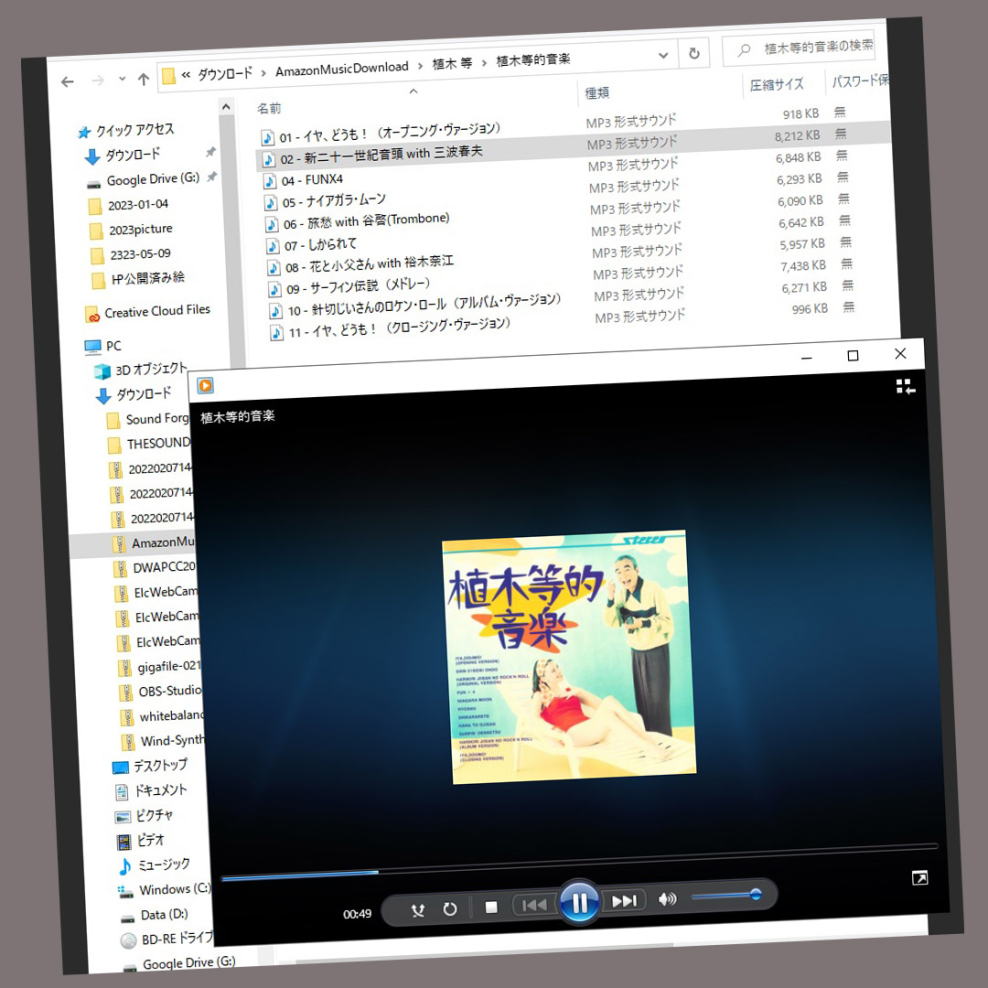Screen dimensions: 988x988
Task: Open the Windows (C:) drive
Action: [164, 890]
